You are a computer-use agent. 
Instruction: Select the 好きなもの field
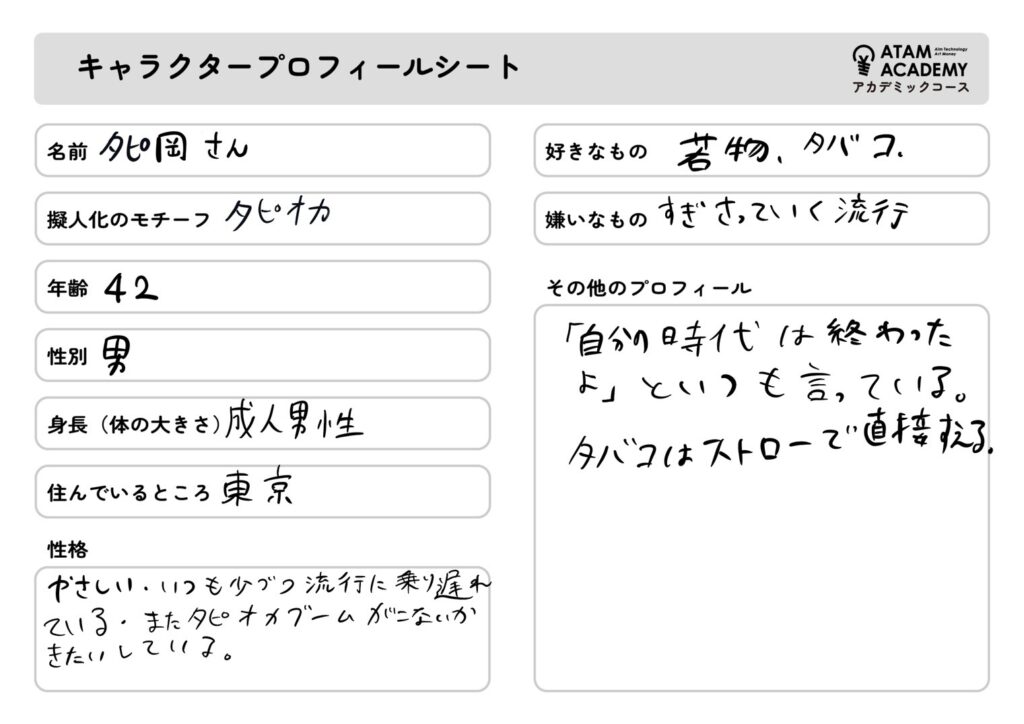[x=761, y=150]
